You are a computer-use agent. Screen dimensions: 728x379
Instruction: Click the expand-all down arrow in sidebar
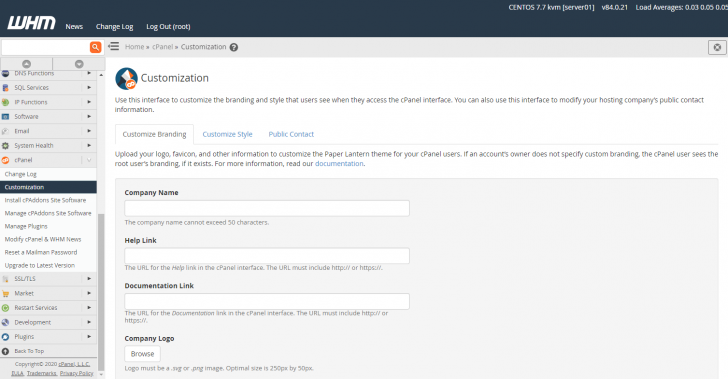(x=79, y=64)
